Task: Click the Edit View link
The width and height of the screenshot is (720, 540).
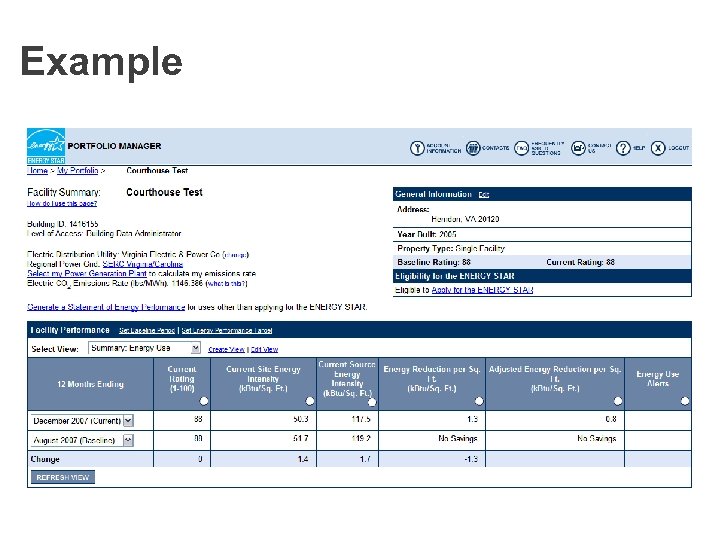Action: click(x=264, y=349)
